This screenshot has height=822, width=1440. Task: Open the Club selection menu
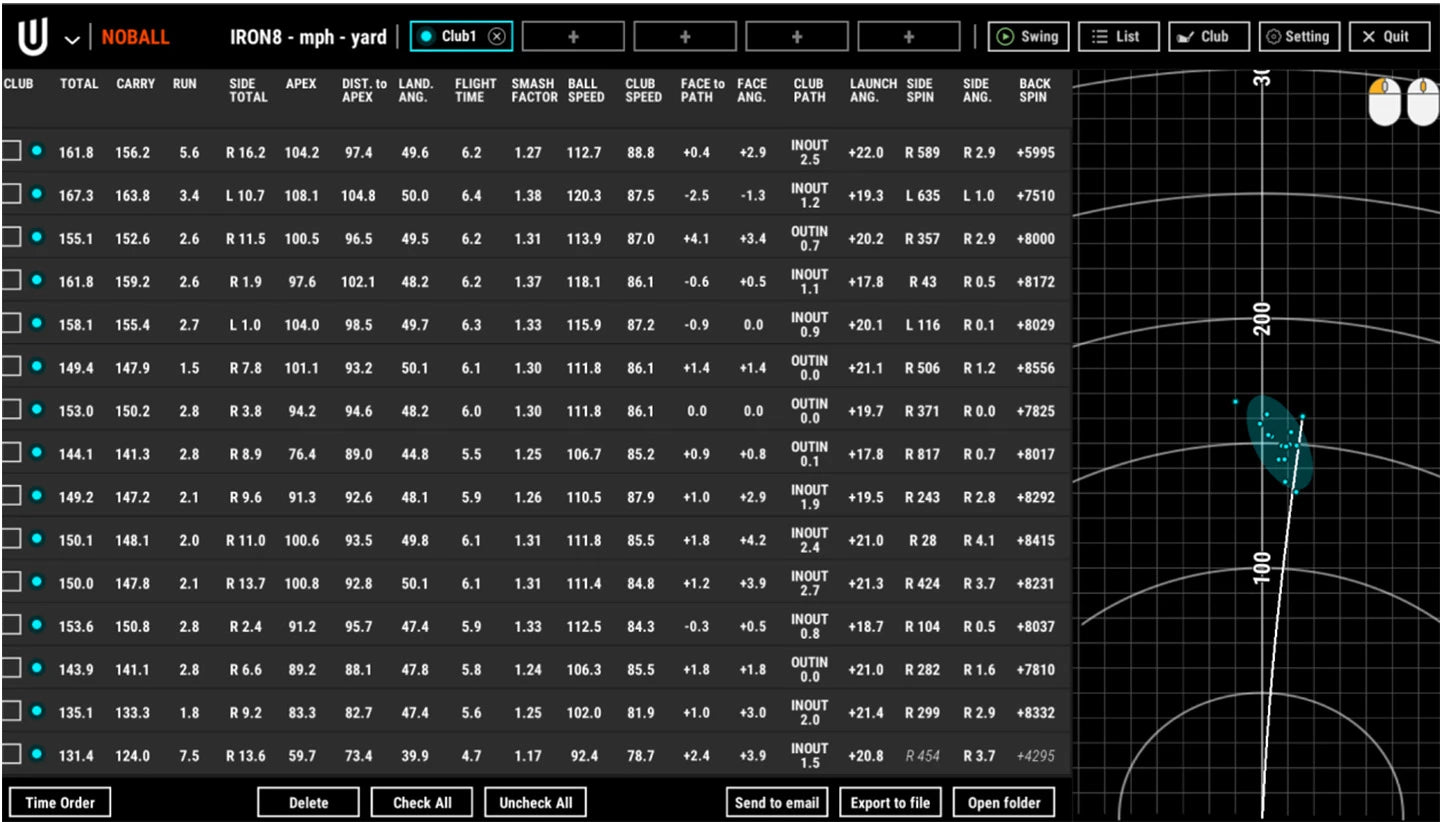coord(1208,37)
